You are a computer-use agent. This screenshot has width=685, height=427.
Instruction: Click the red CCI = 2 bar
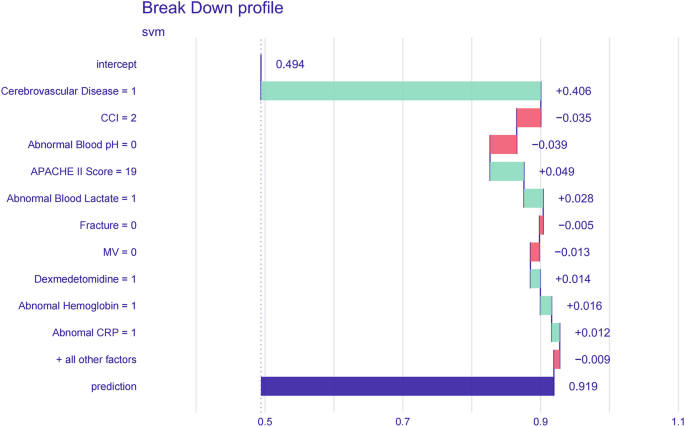point(529,118)
